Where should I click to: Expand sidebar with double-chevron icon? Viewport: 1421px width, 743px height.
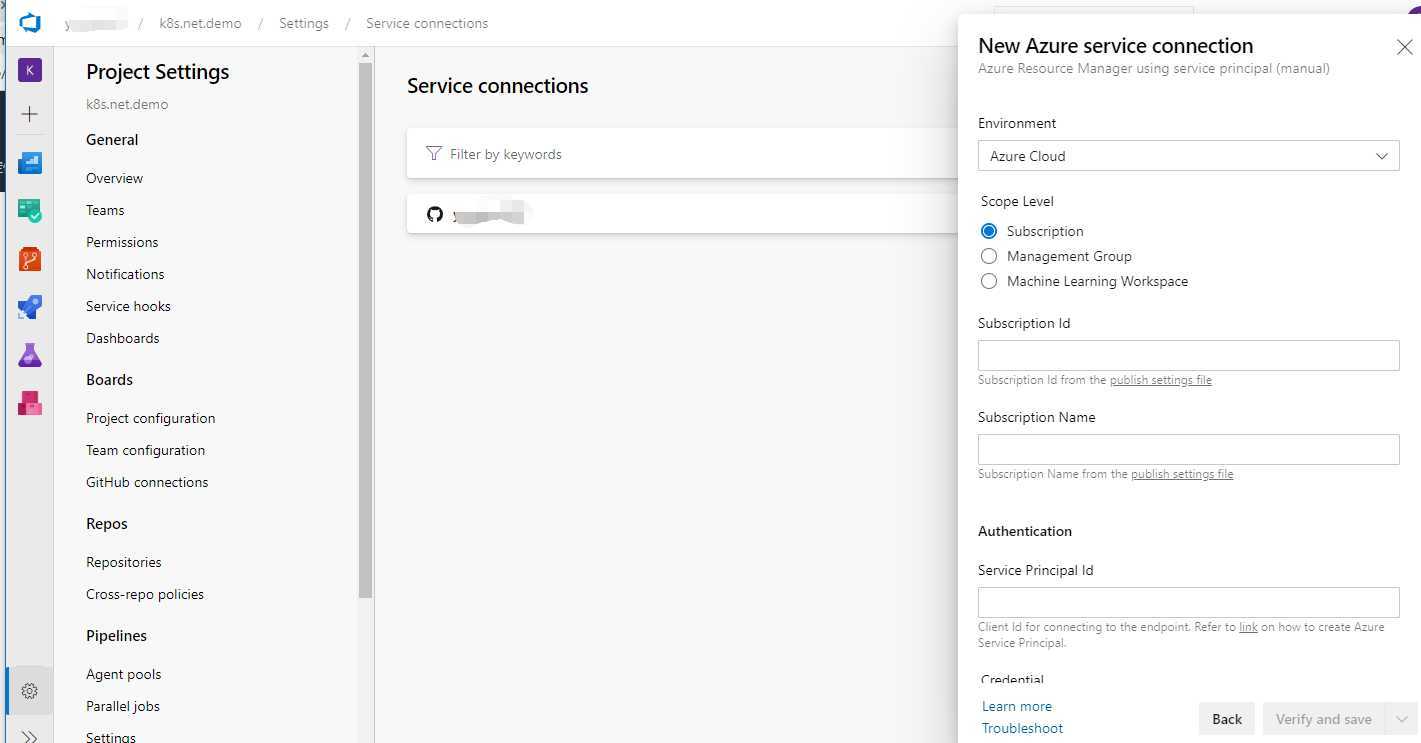click(x=30, y=736)
